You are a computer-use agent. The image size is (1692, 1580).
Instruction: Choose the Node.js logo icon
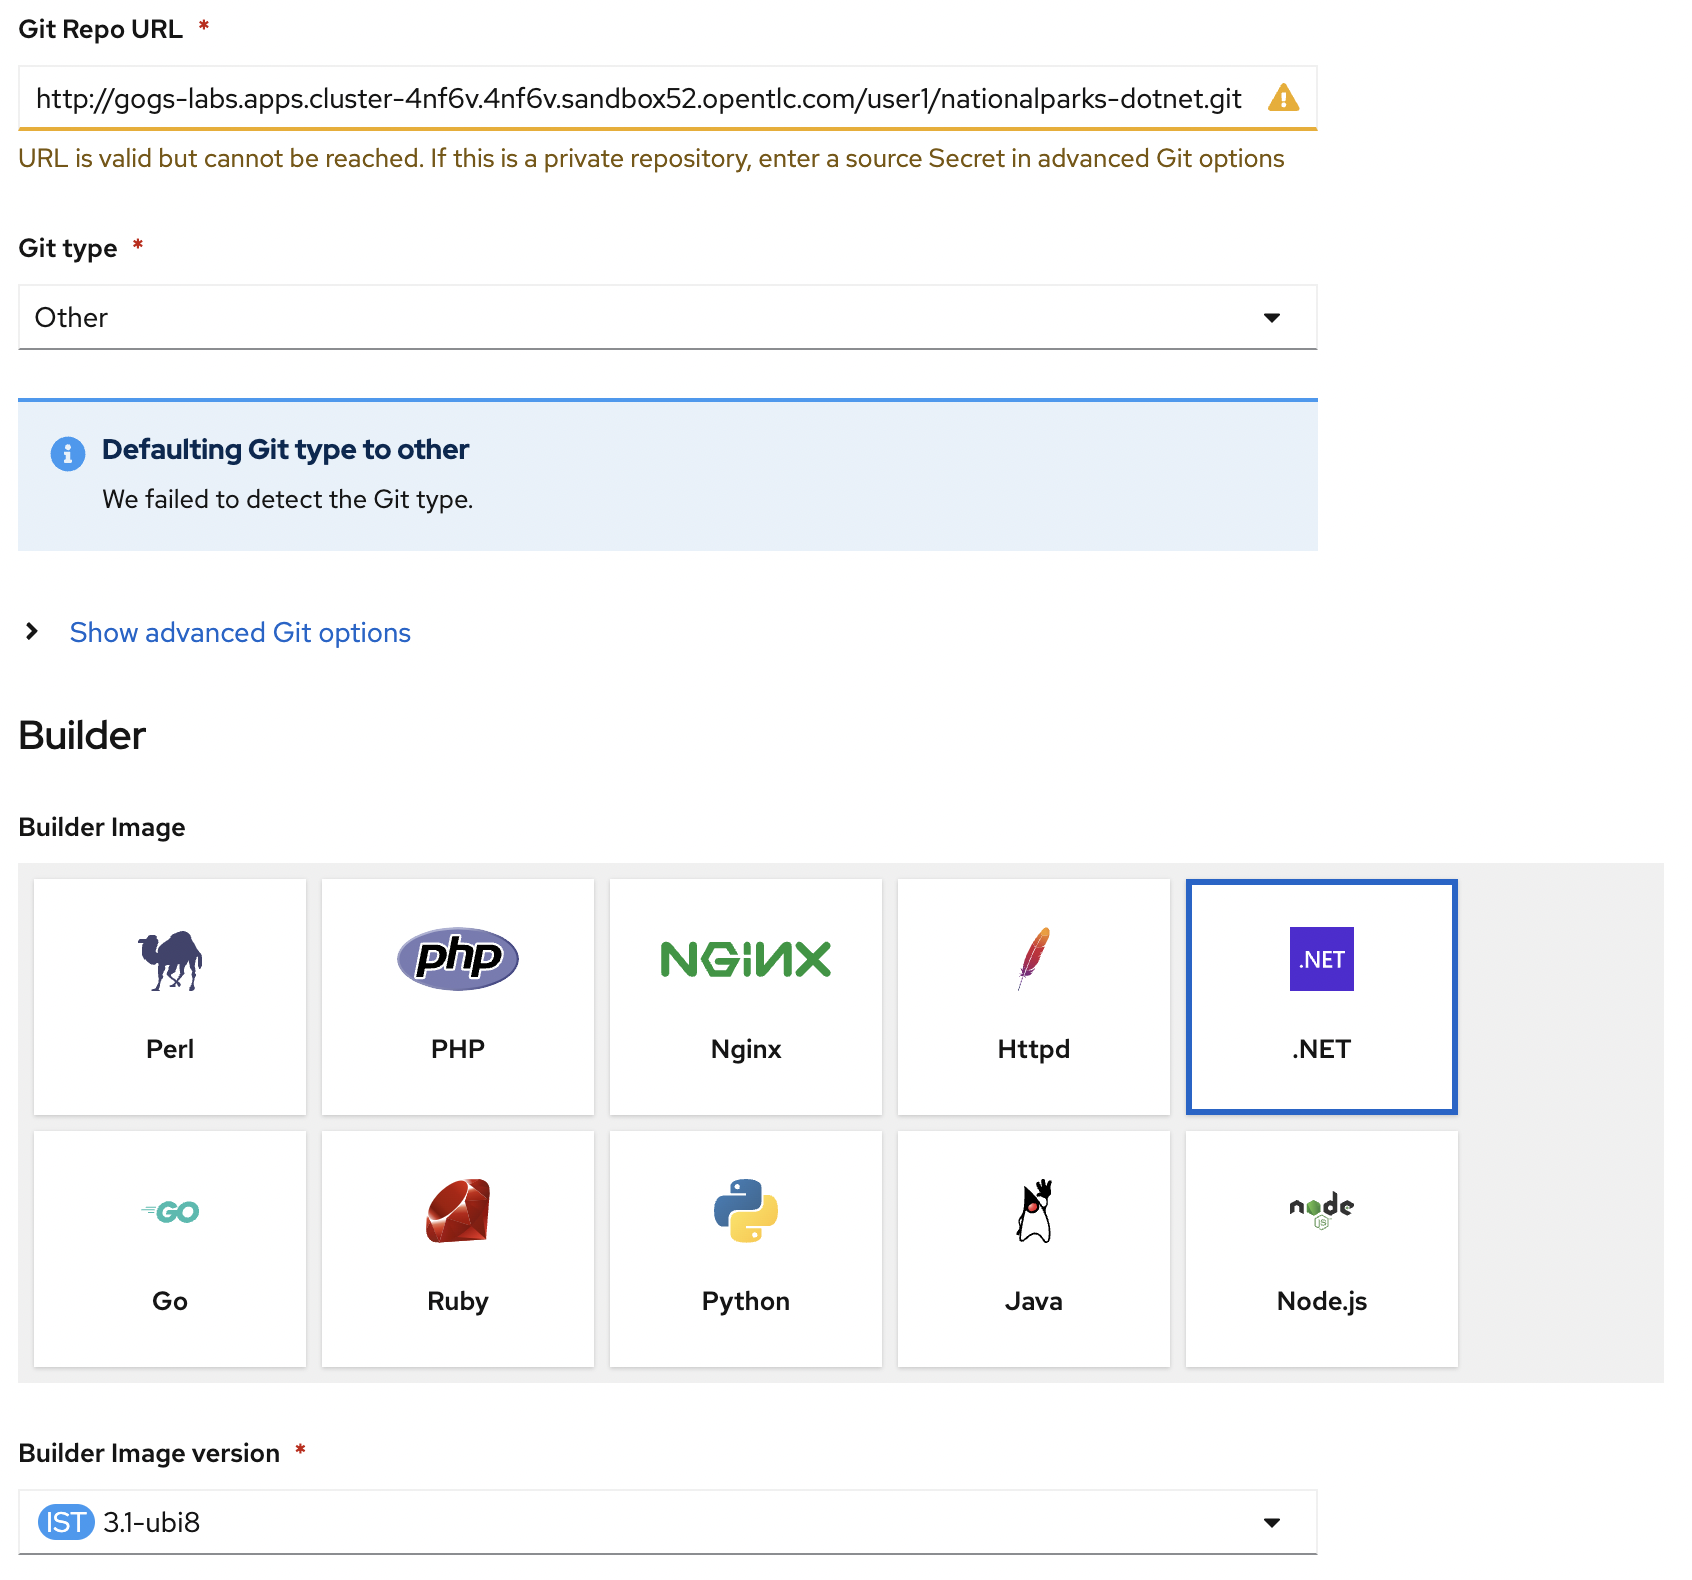click(1322, 1210)
